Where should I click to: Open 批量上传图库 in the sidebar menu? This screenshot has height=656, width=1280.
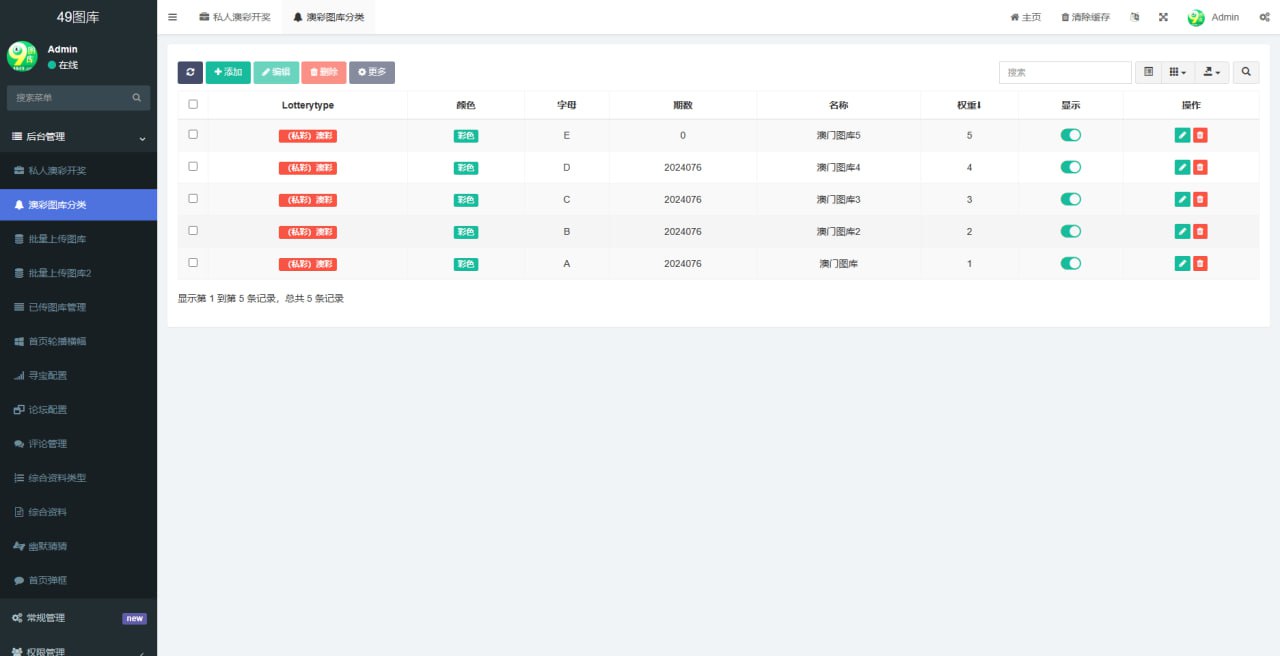[57, 239]
